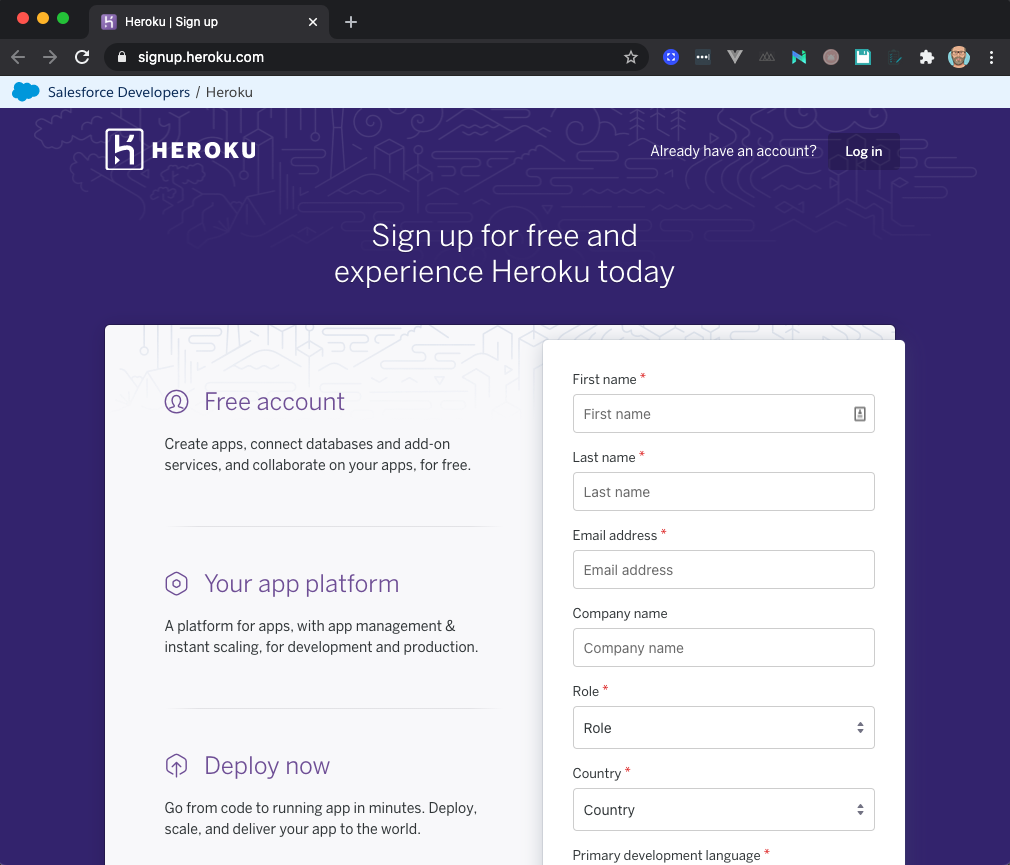Image resolution: width=1010 pixels, height=865 pixels.
Task: Bookmark the page with the star icon
Action: [x=631, y=57]
